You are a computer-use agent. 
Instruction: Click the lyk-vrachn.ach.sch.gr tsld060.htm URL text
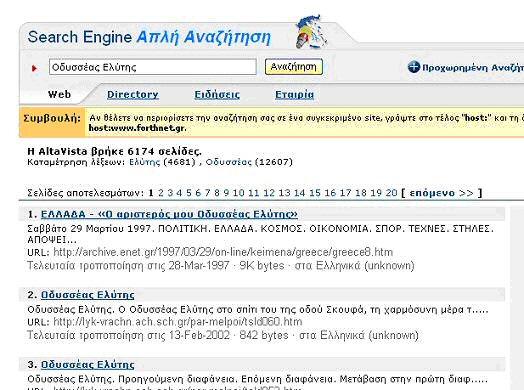177,322
